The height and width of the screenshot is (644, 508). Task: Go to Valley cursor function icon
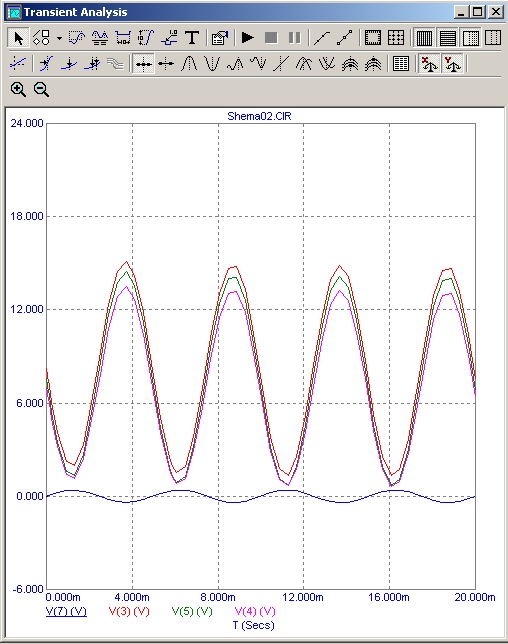tap(212, 64)
